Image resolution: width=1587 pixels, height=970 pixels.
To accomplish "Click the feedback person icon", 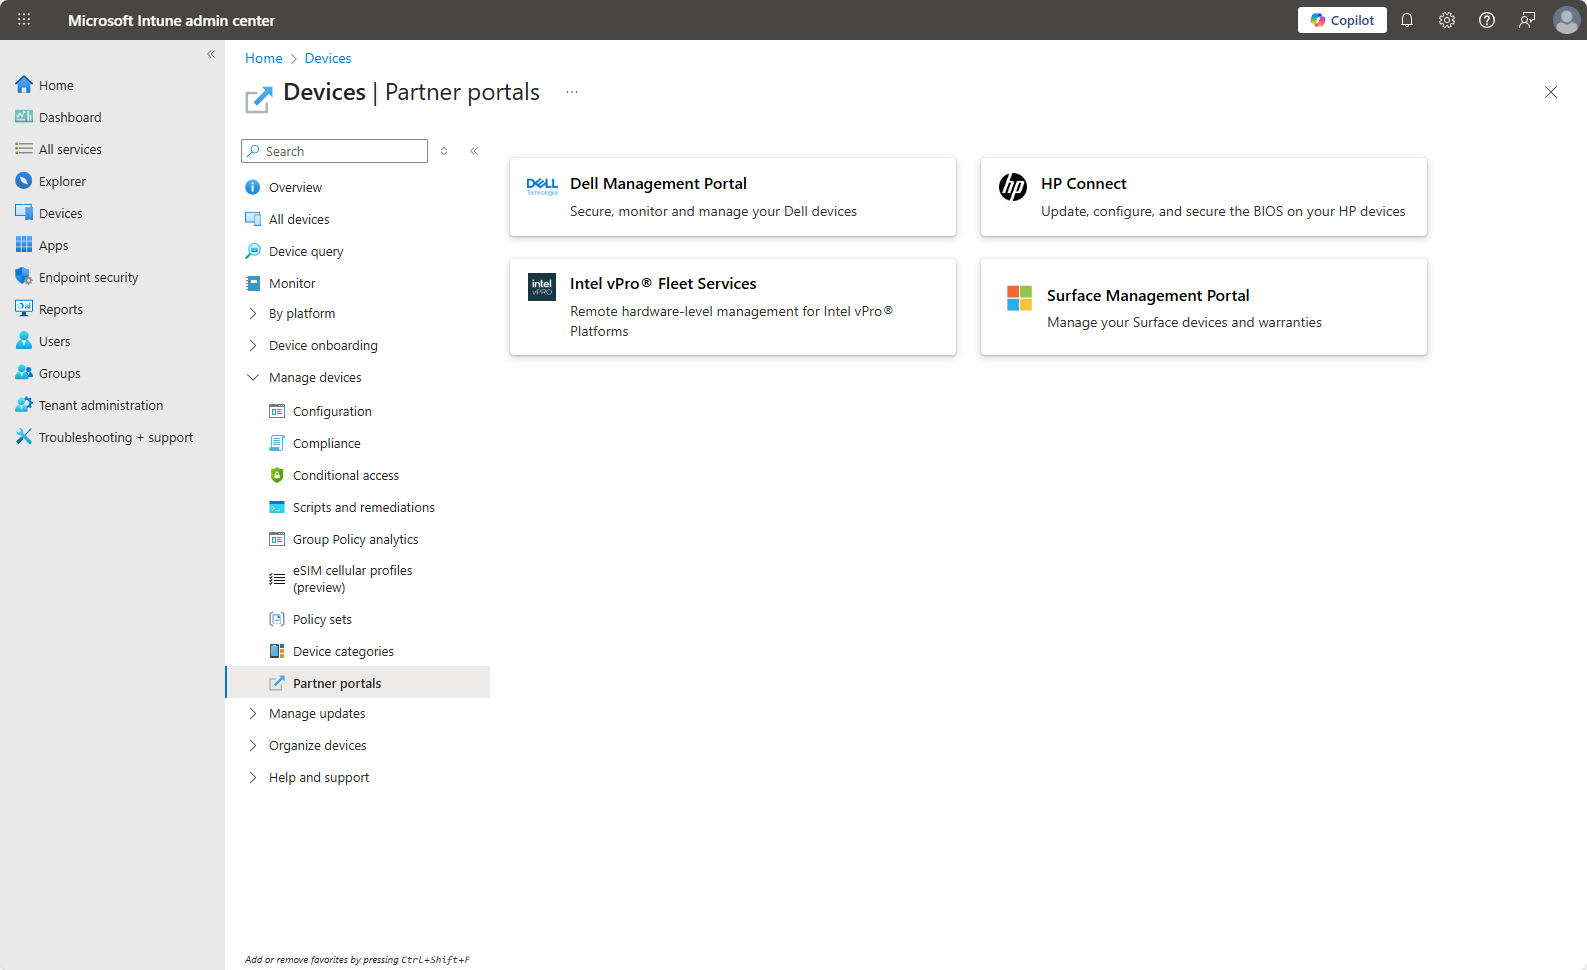I will 1527,20.
